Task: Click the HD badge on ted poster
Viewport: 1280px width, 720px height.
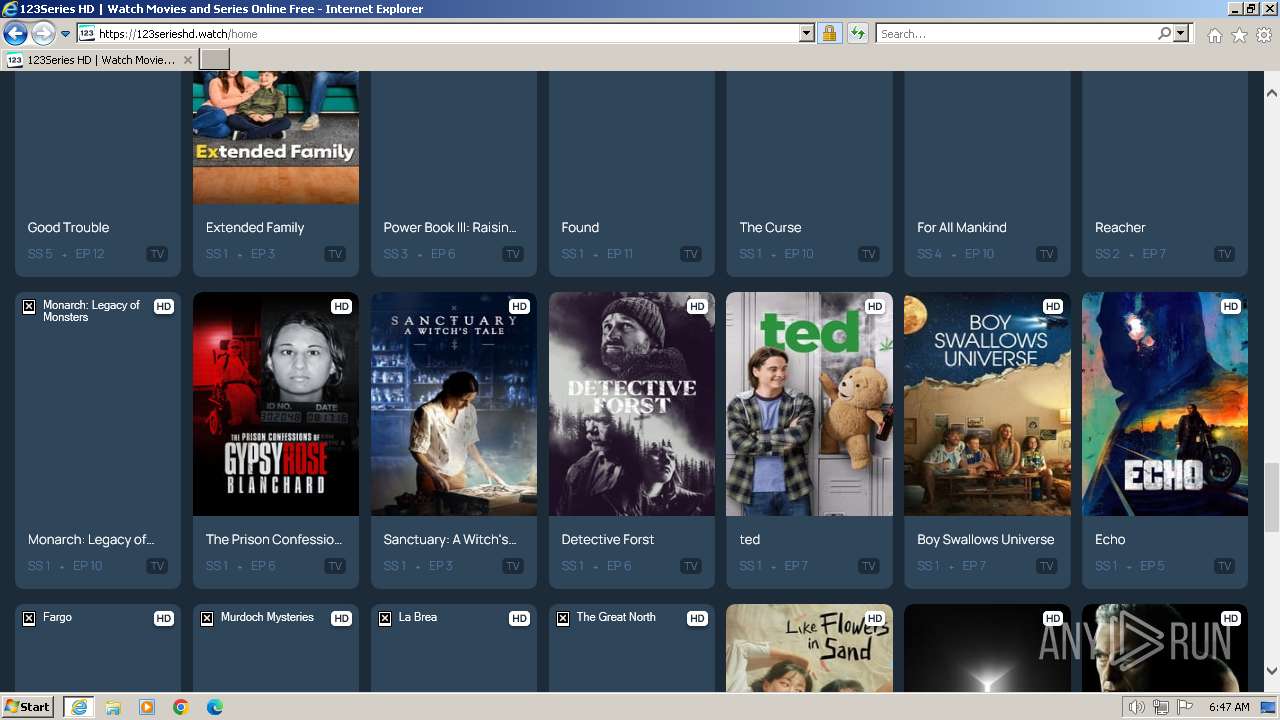Action: [875, 306]
